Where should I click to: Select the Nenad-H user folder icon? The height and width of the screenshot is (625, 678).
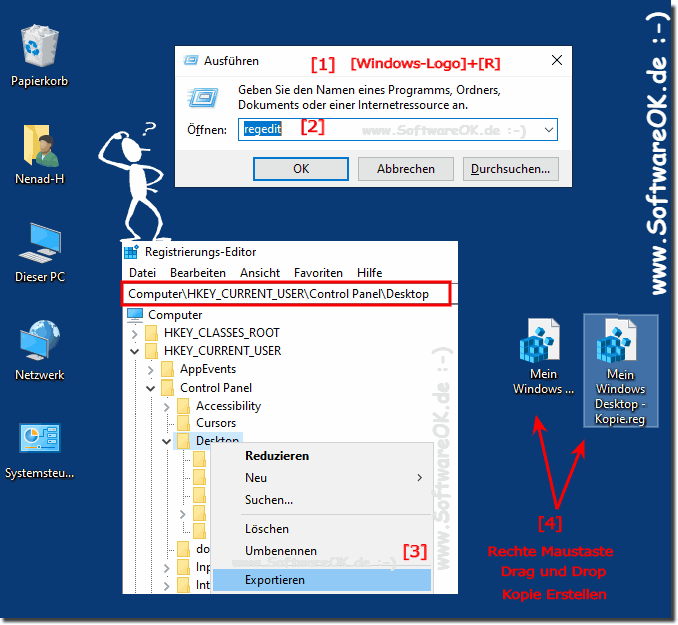[x=39, y=146]
